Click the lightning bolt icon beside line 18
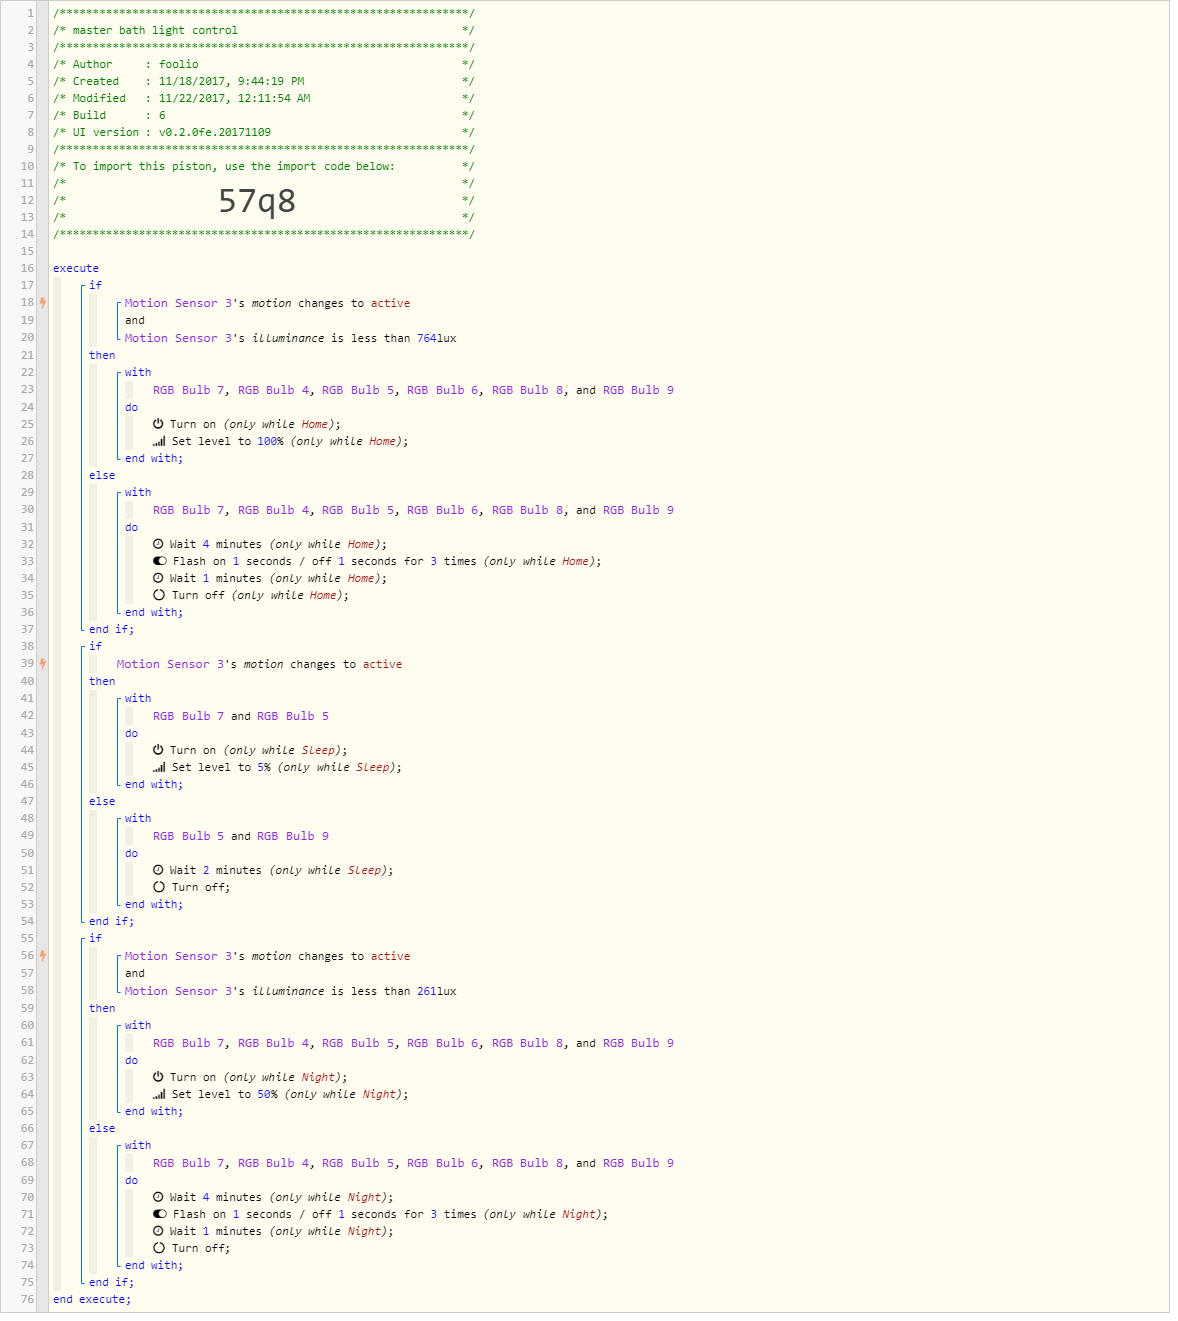This screenshot has width=1178, height=1321. 43,302
